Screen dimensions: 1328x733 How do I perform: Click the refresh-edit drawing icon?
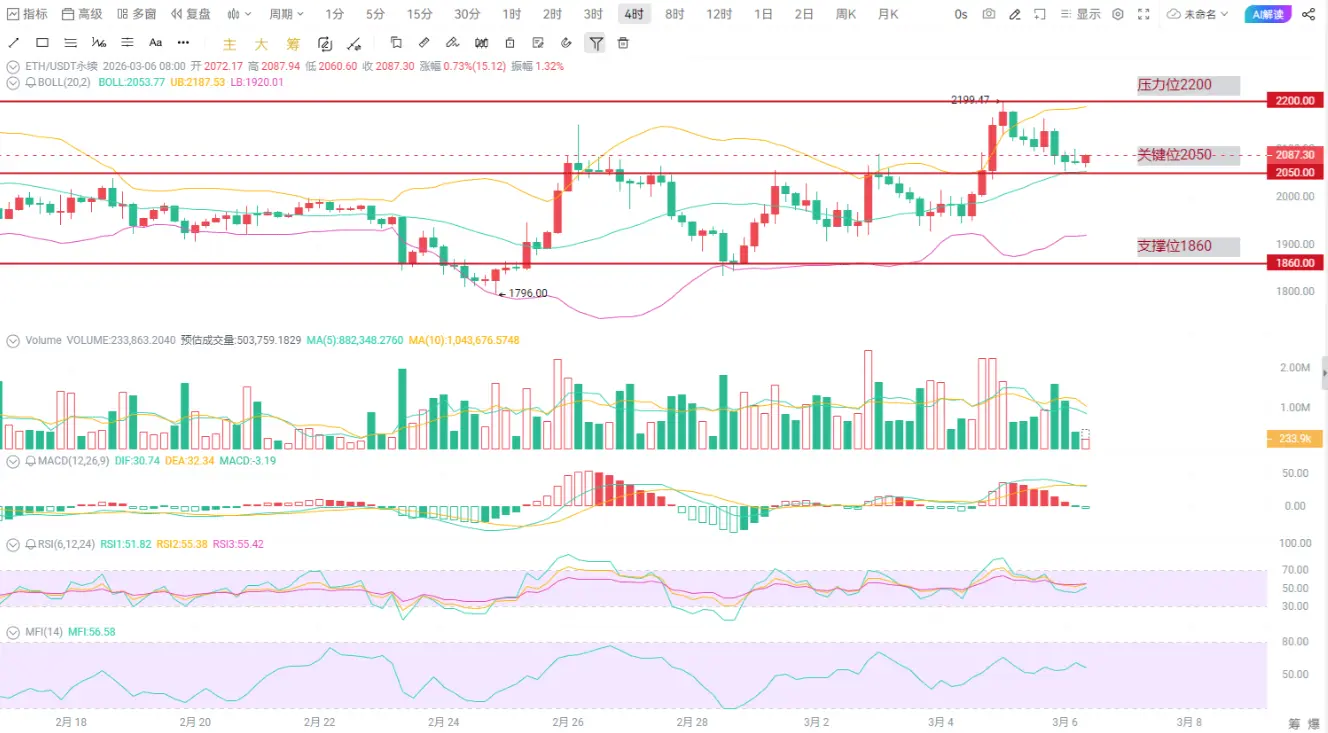pos(325,44)
